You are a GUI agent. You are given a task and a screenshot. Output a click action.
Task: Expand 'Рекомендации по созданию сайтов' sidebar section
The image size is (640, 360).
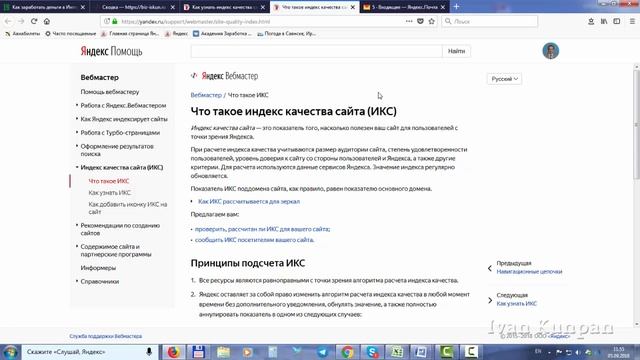point(120,229)
